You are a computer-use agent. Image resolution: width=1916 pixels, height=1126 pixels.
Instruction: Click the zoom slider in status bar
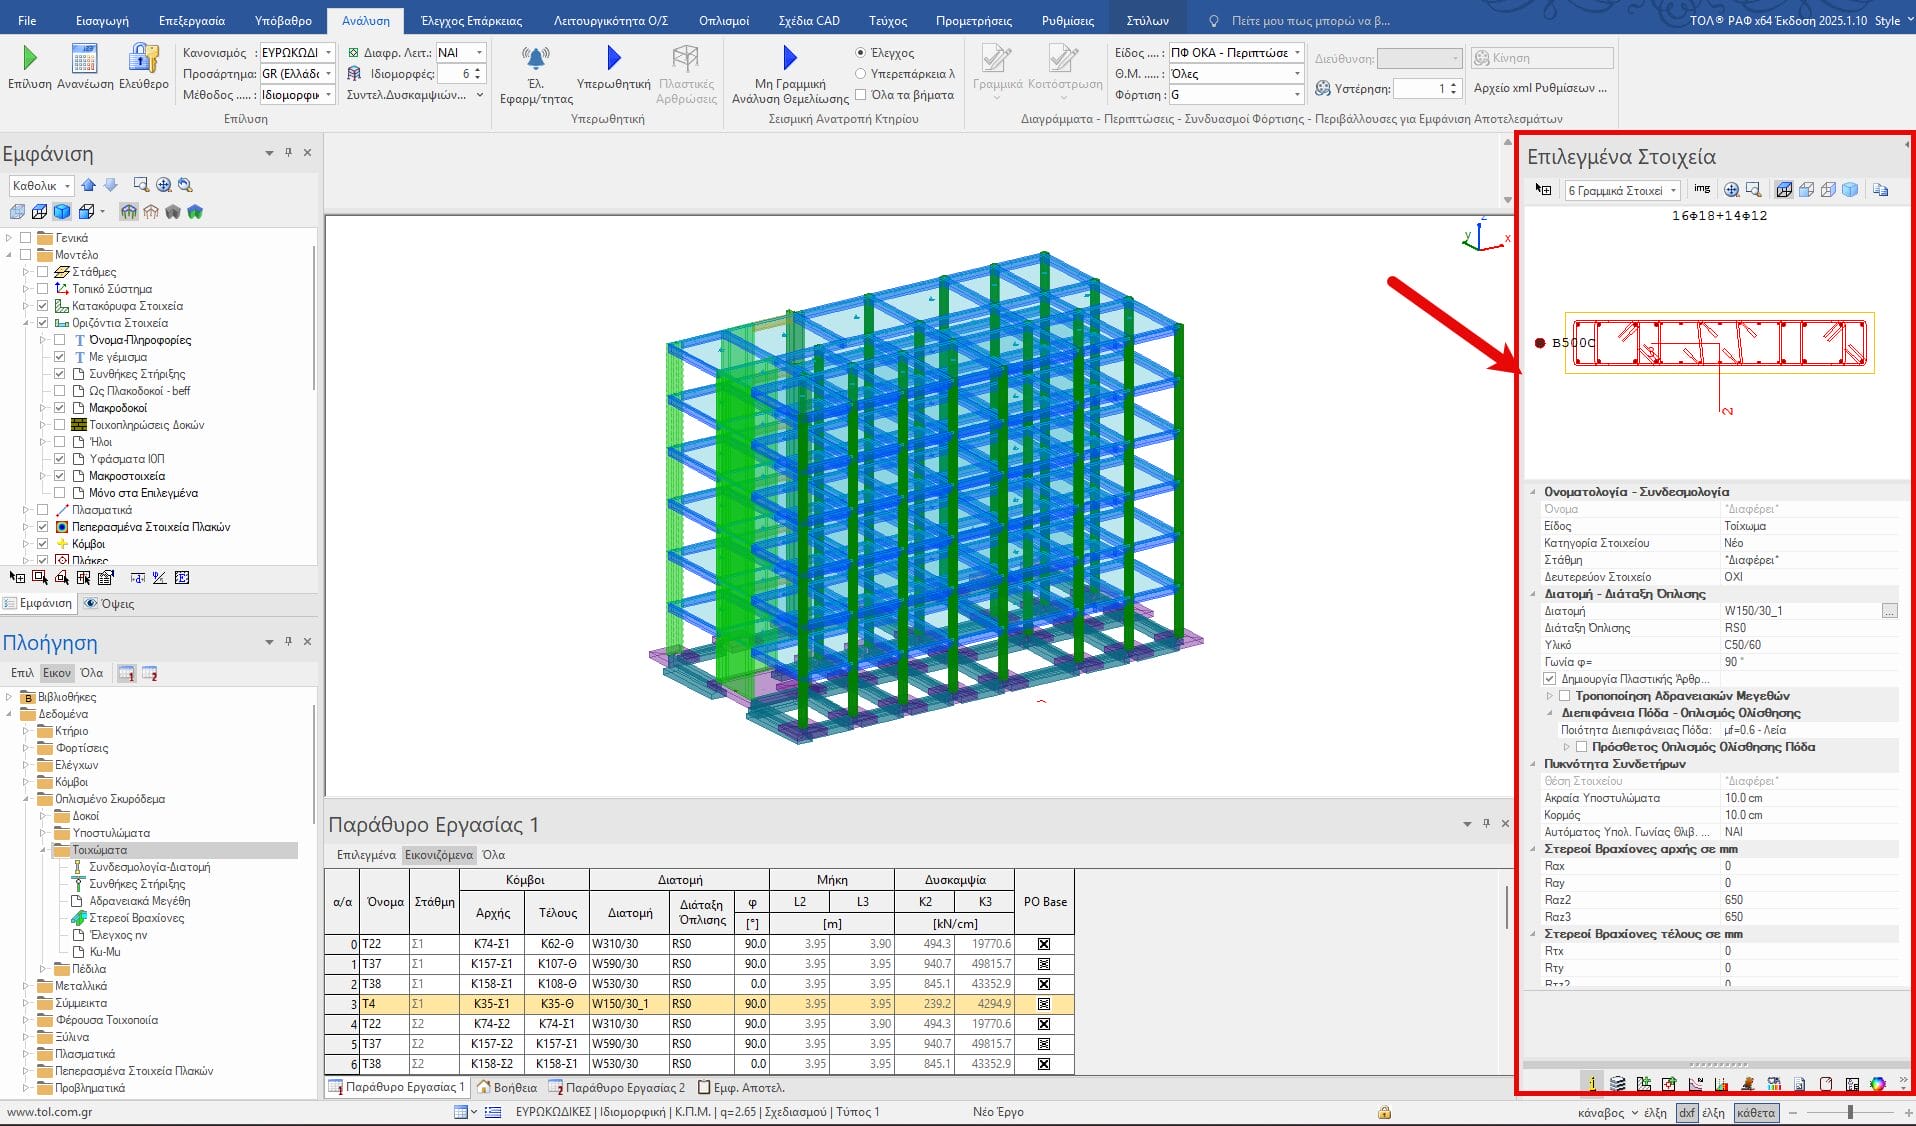point(1850,1112)
